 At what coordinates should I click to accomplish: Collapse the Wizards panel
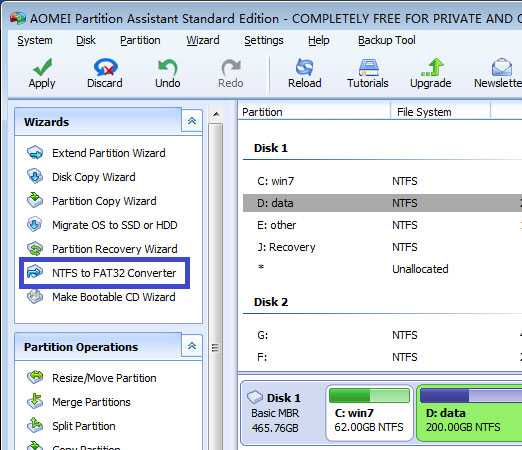pyautogui.click(x=192, y=121)
